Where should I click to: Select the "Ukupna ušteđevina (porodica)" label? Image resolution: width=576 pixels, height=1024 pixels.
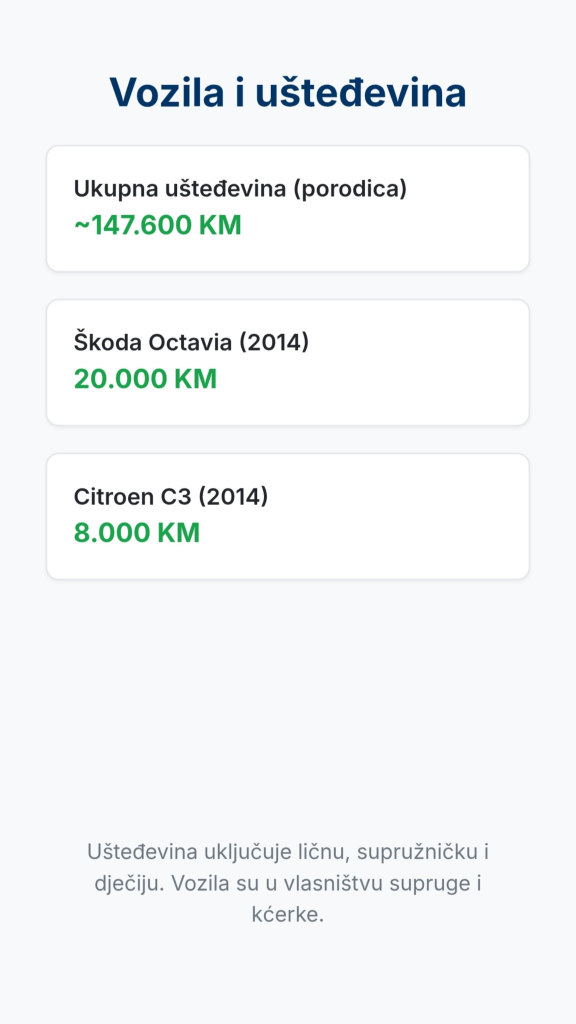click(240, 189)
